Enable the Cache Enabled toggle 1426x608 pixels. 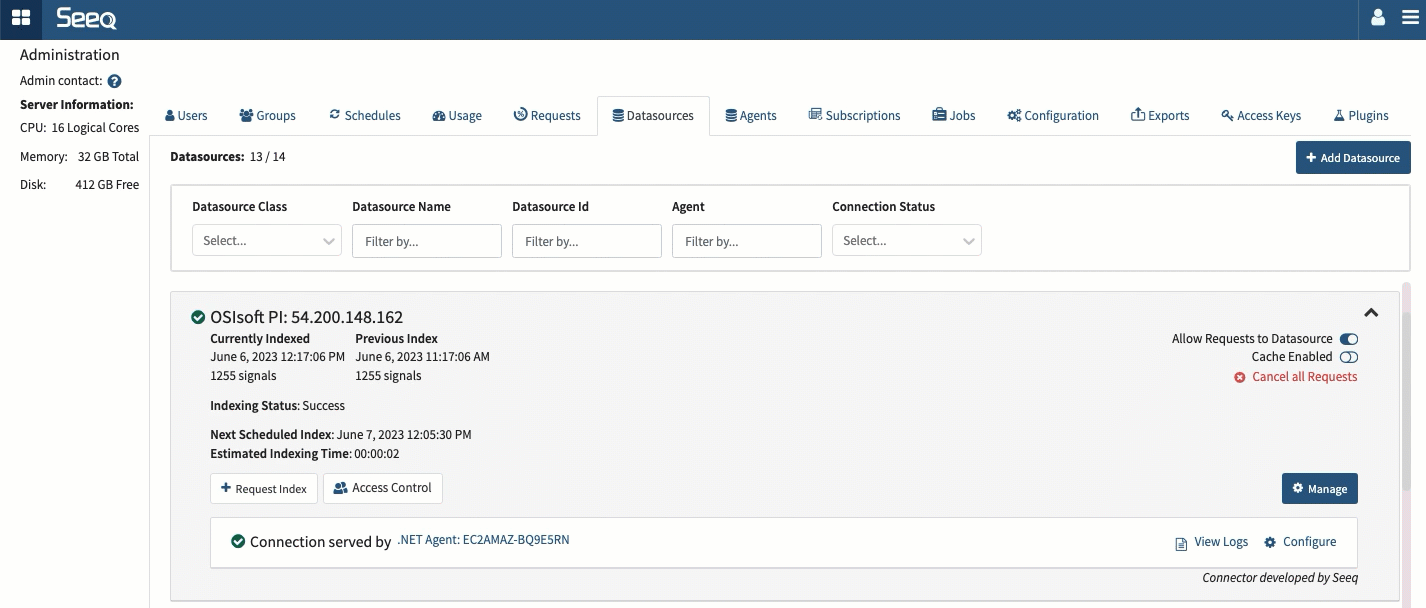(1348, 357)
